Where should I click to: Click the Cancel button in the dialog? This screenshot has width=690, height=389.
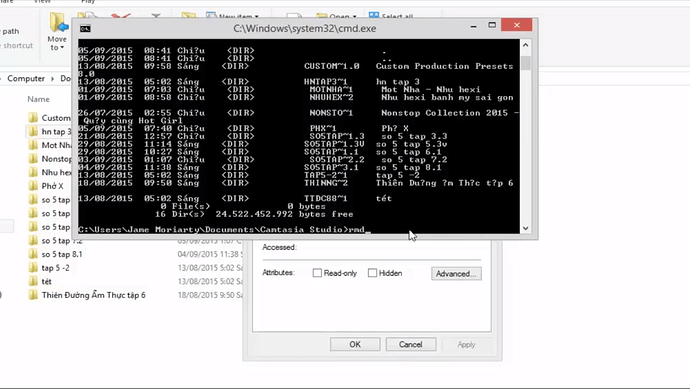tap(411, 344)
